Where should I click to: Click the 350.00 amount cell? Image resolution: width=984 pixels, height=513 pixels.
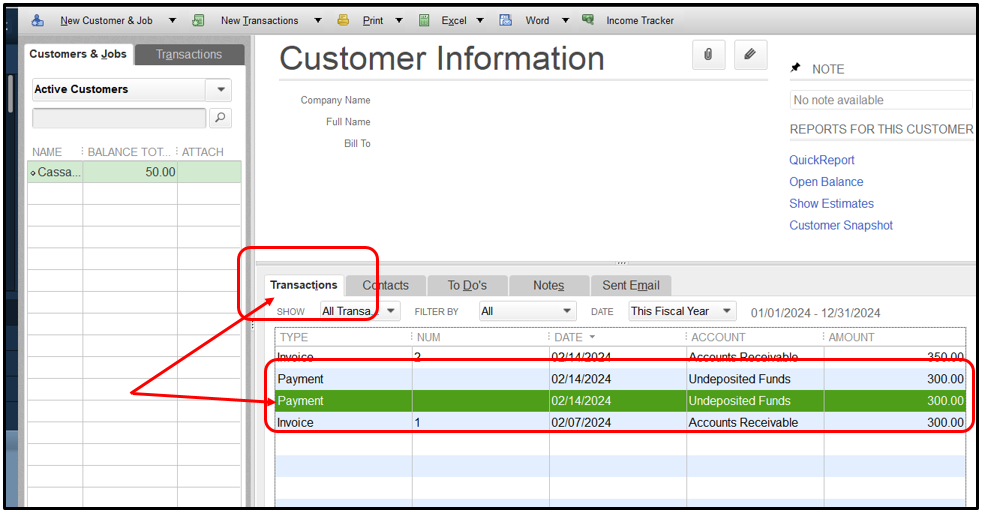coord(945,357)
